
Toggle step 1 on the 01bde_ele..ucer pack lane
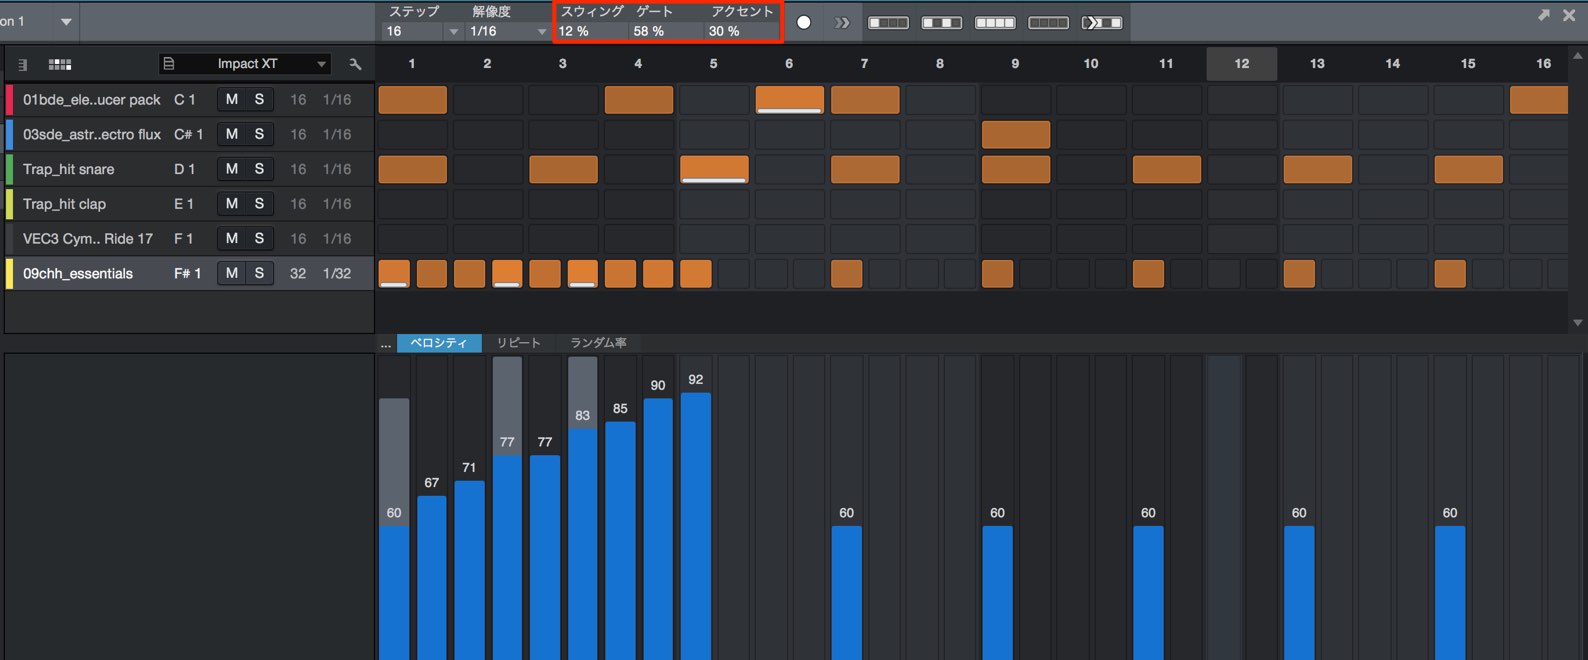tap(413, 100)
